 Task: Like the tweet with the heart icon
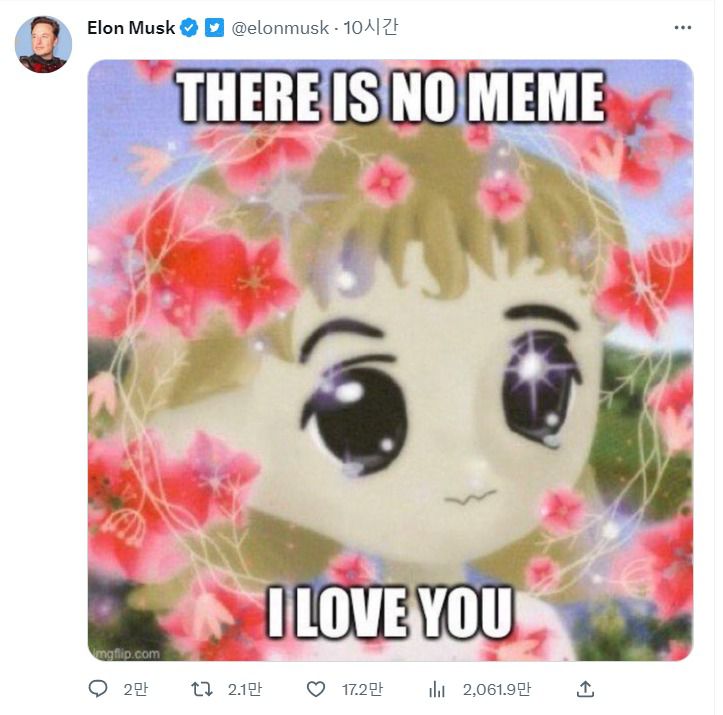pyautogui.click(x=316, y=689)
